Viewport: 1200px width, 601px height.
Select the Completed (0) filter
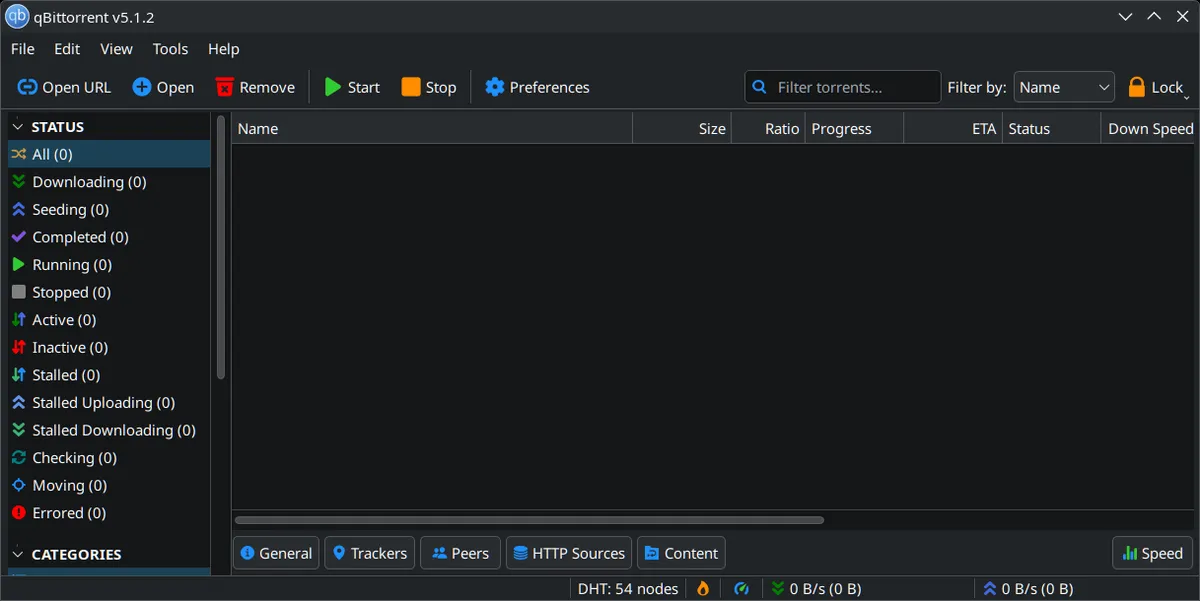(109, 237)
